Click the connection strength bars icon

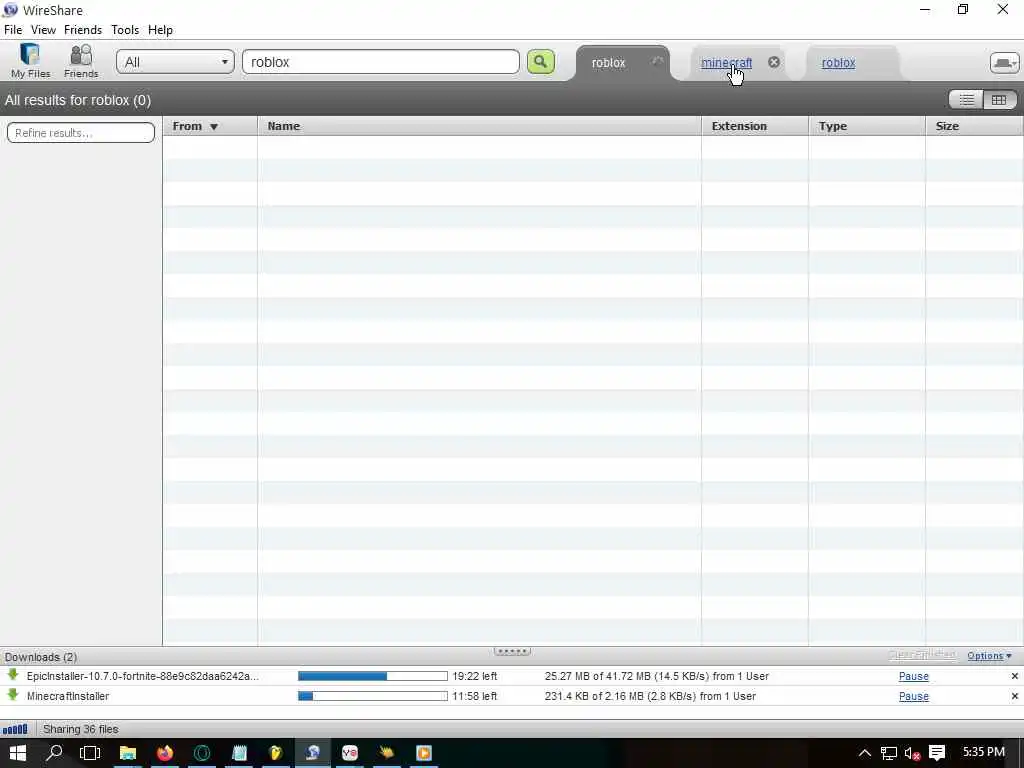click(15, 729)
